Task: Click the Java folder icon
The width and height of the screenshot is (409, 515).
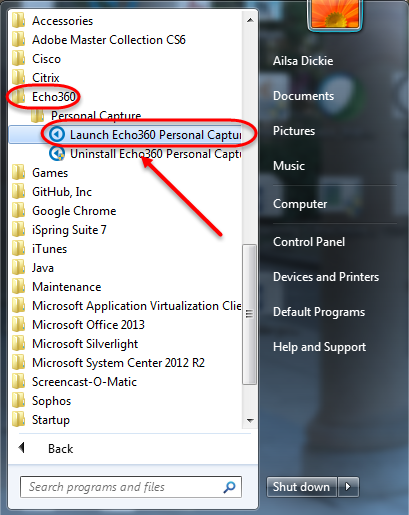Action: [x=18, y=268]
